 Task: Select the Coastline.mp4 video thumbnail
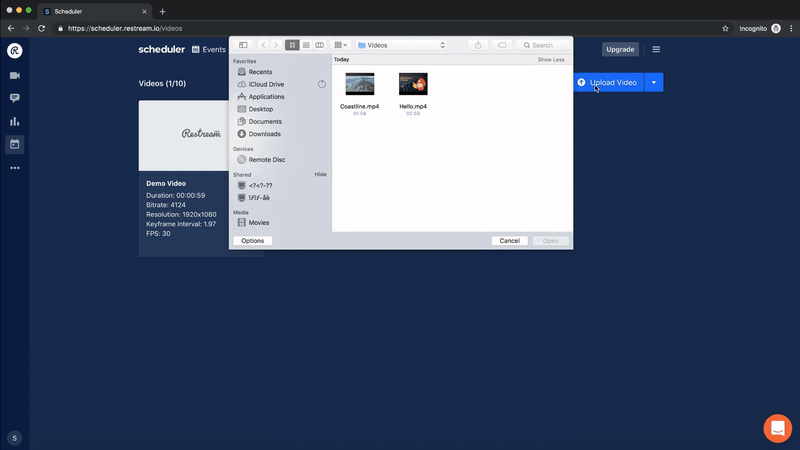(x=360, y=84)
